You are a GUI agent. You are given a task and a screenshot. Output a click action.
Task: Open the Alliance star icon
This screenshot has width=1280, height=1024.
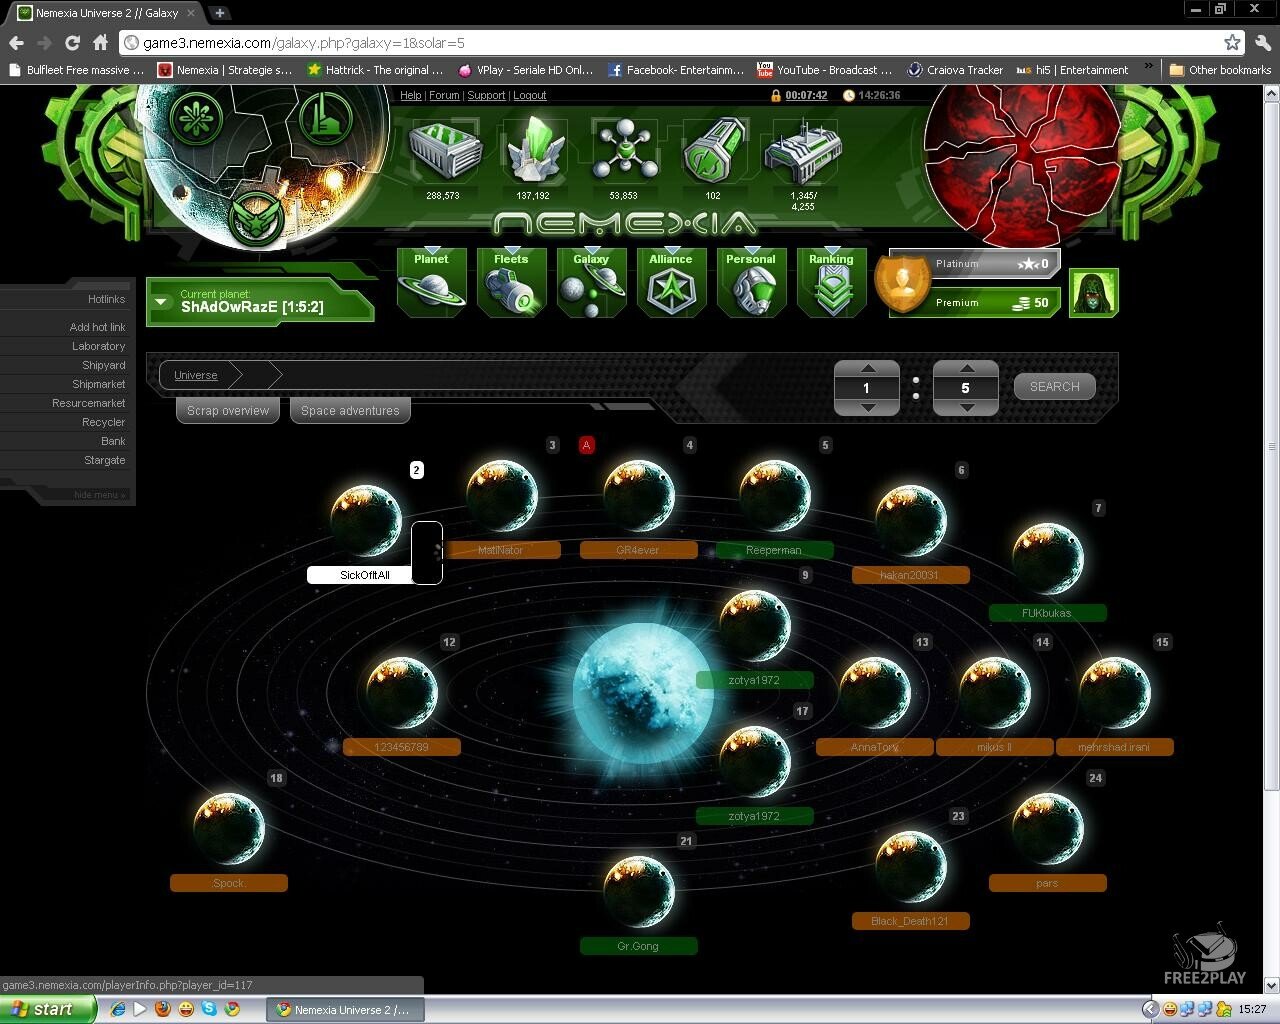pyautogui.click(x=671, y=283)
